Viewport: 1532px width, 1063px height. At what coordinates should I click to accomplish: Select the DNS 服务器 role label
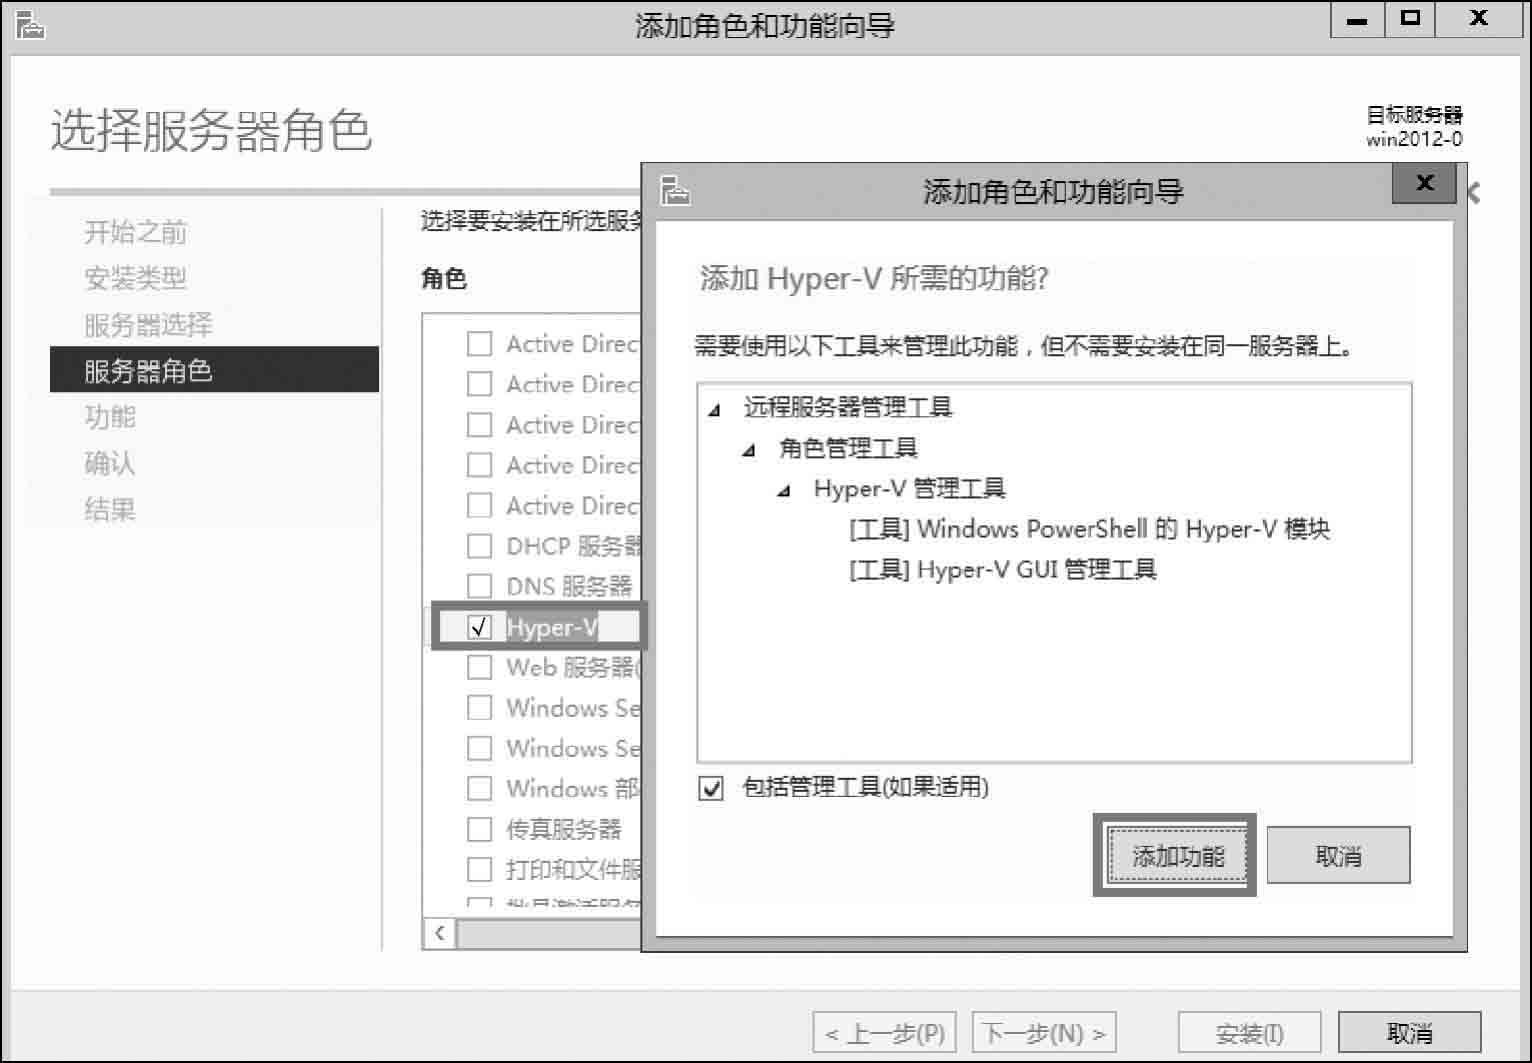point(569,586)
